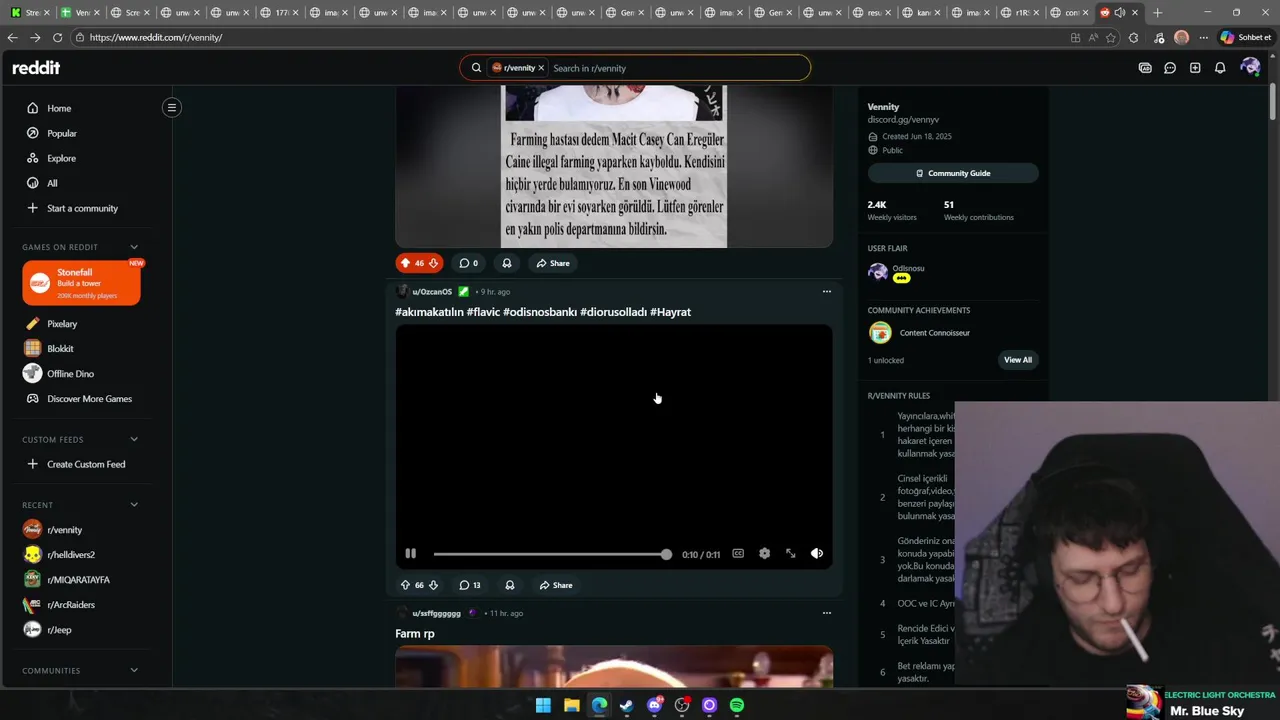Open the 13 comments on video post
The height and width of the screenshot is (720, 1280).
click(x=470, y=585)
